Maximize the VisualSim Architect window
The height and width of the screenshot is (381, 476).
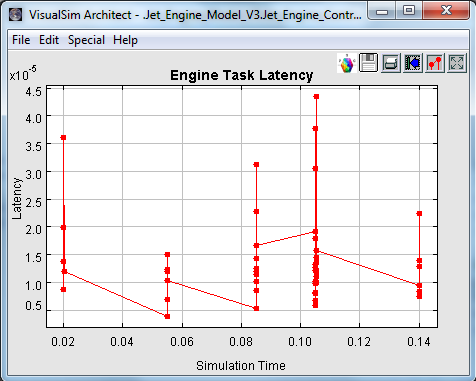coord(409,10)
